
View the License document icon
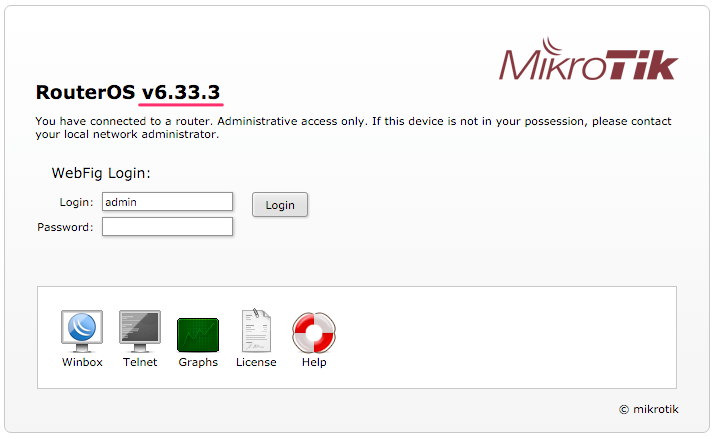tap(256, 330)
